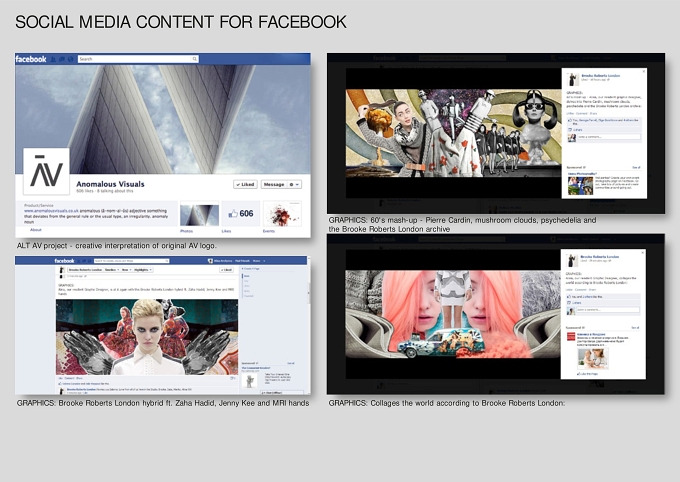The image size is (680, 482).
Task: Click Create a Page link in right sidebar
Action: point(250,269)
